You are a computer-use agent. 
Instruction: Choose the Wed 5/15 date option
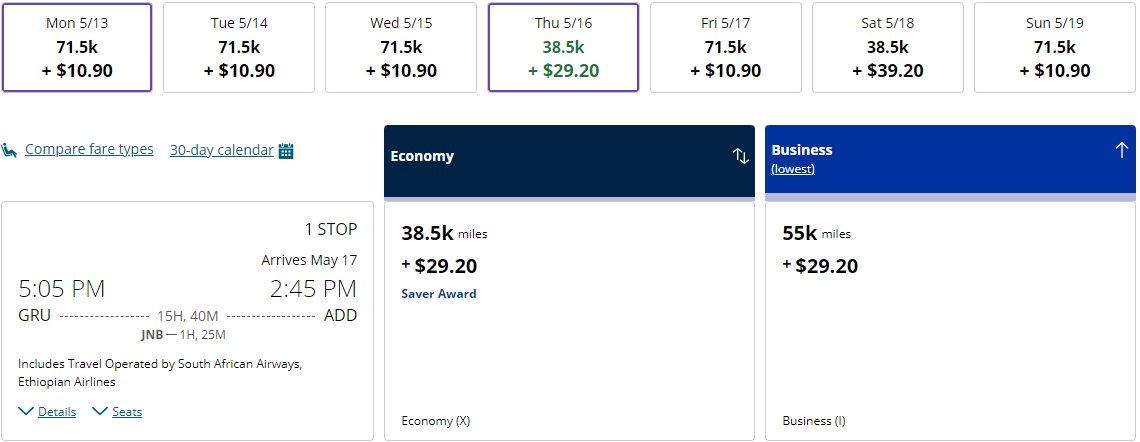point(401,47)
